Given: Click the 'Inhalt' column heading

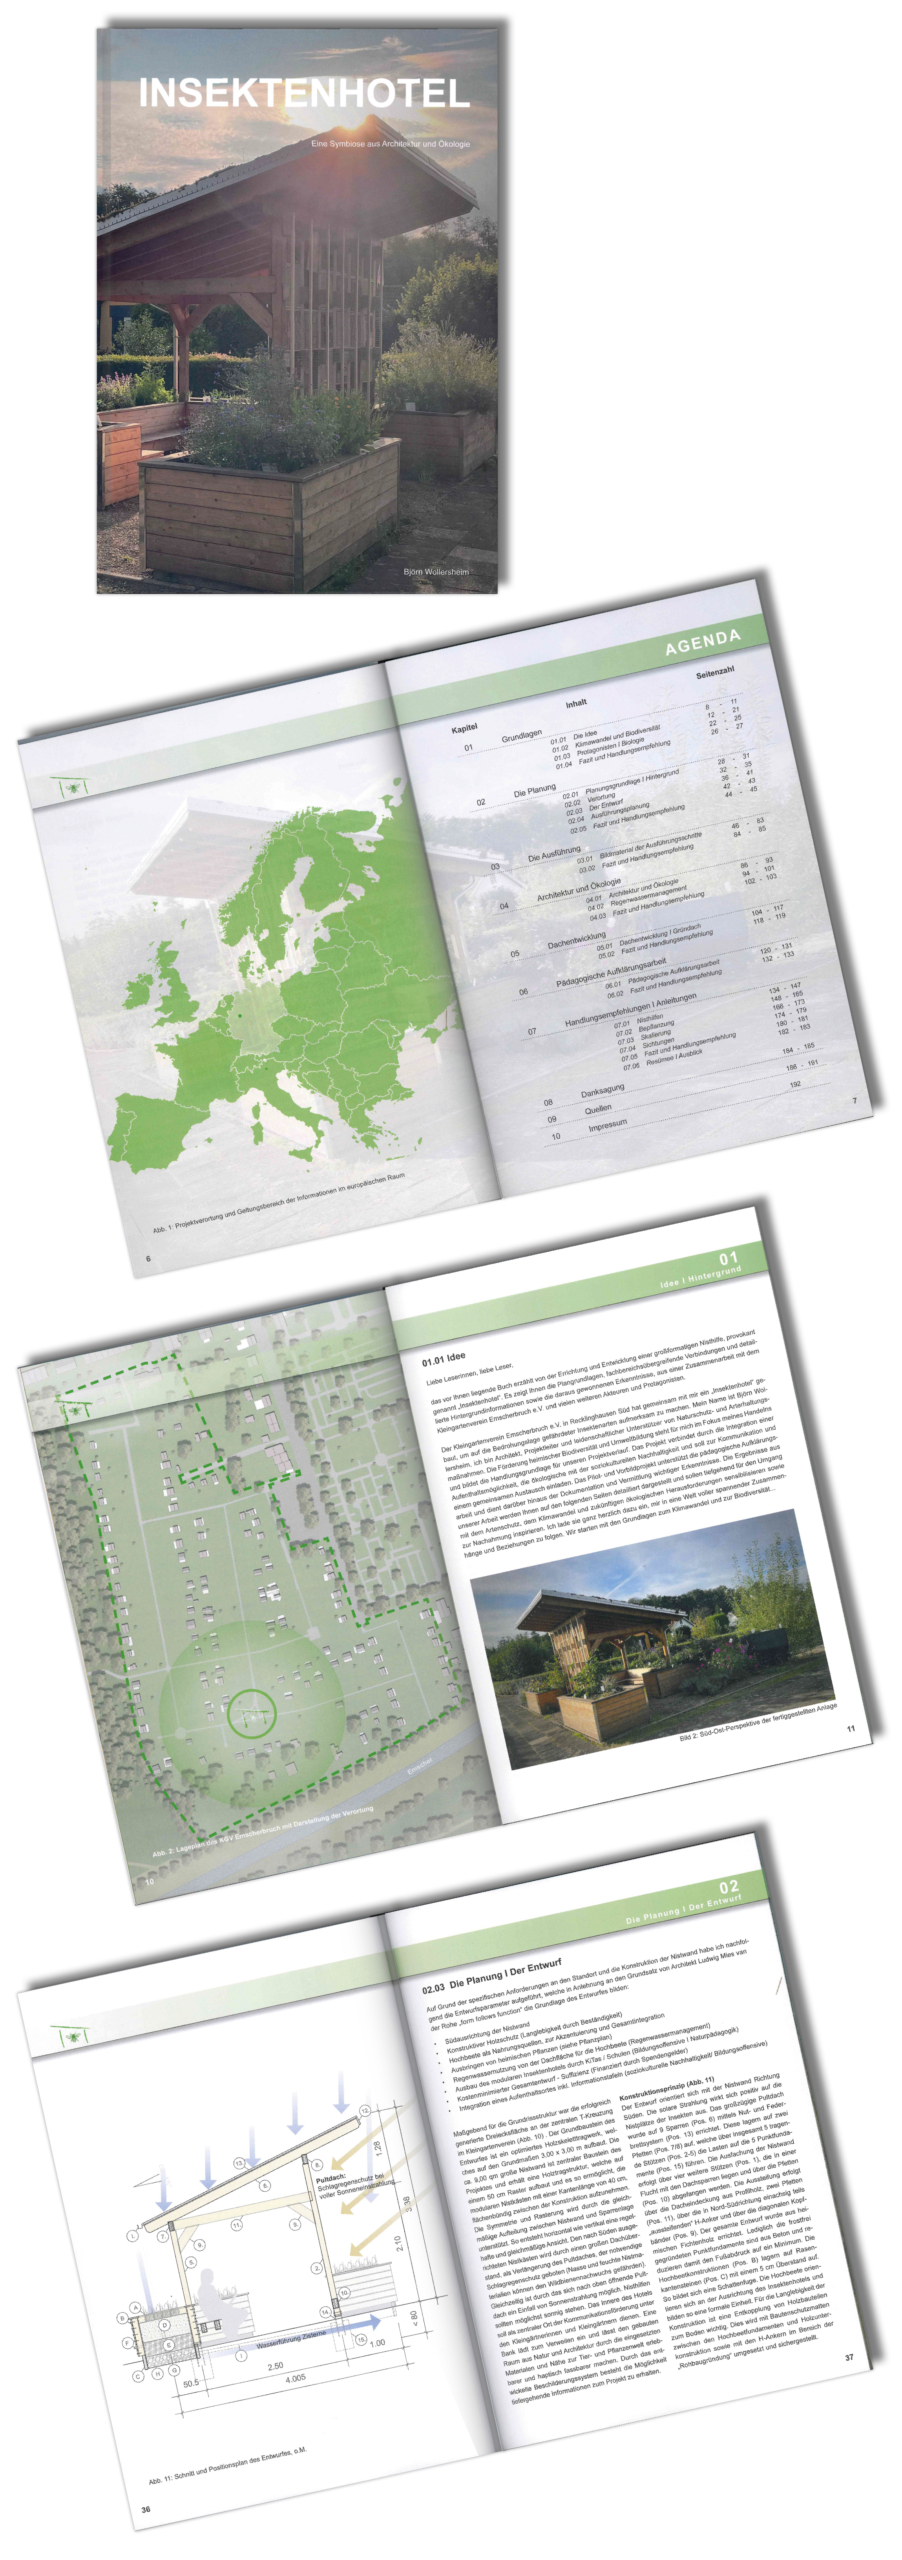Looking at the screenshot, I should tap(576, 704).
